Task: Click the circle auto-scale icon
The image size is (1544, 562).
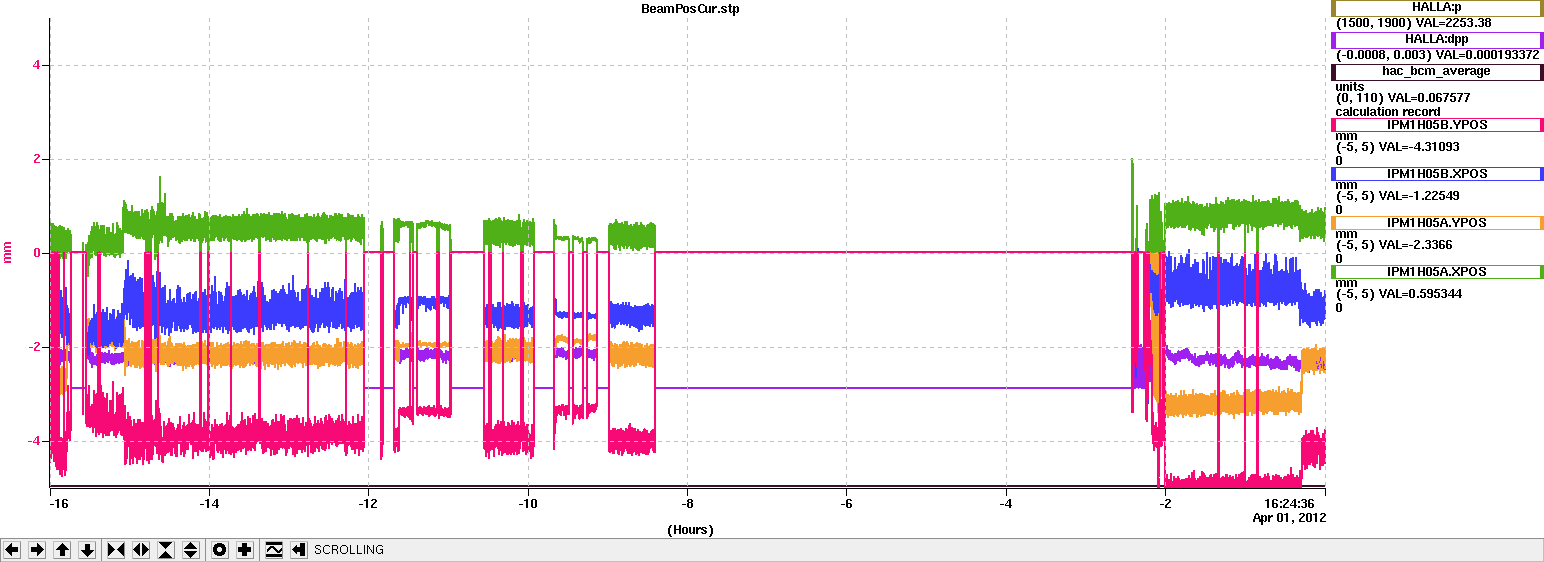Action: pos(220,550)
